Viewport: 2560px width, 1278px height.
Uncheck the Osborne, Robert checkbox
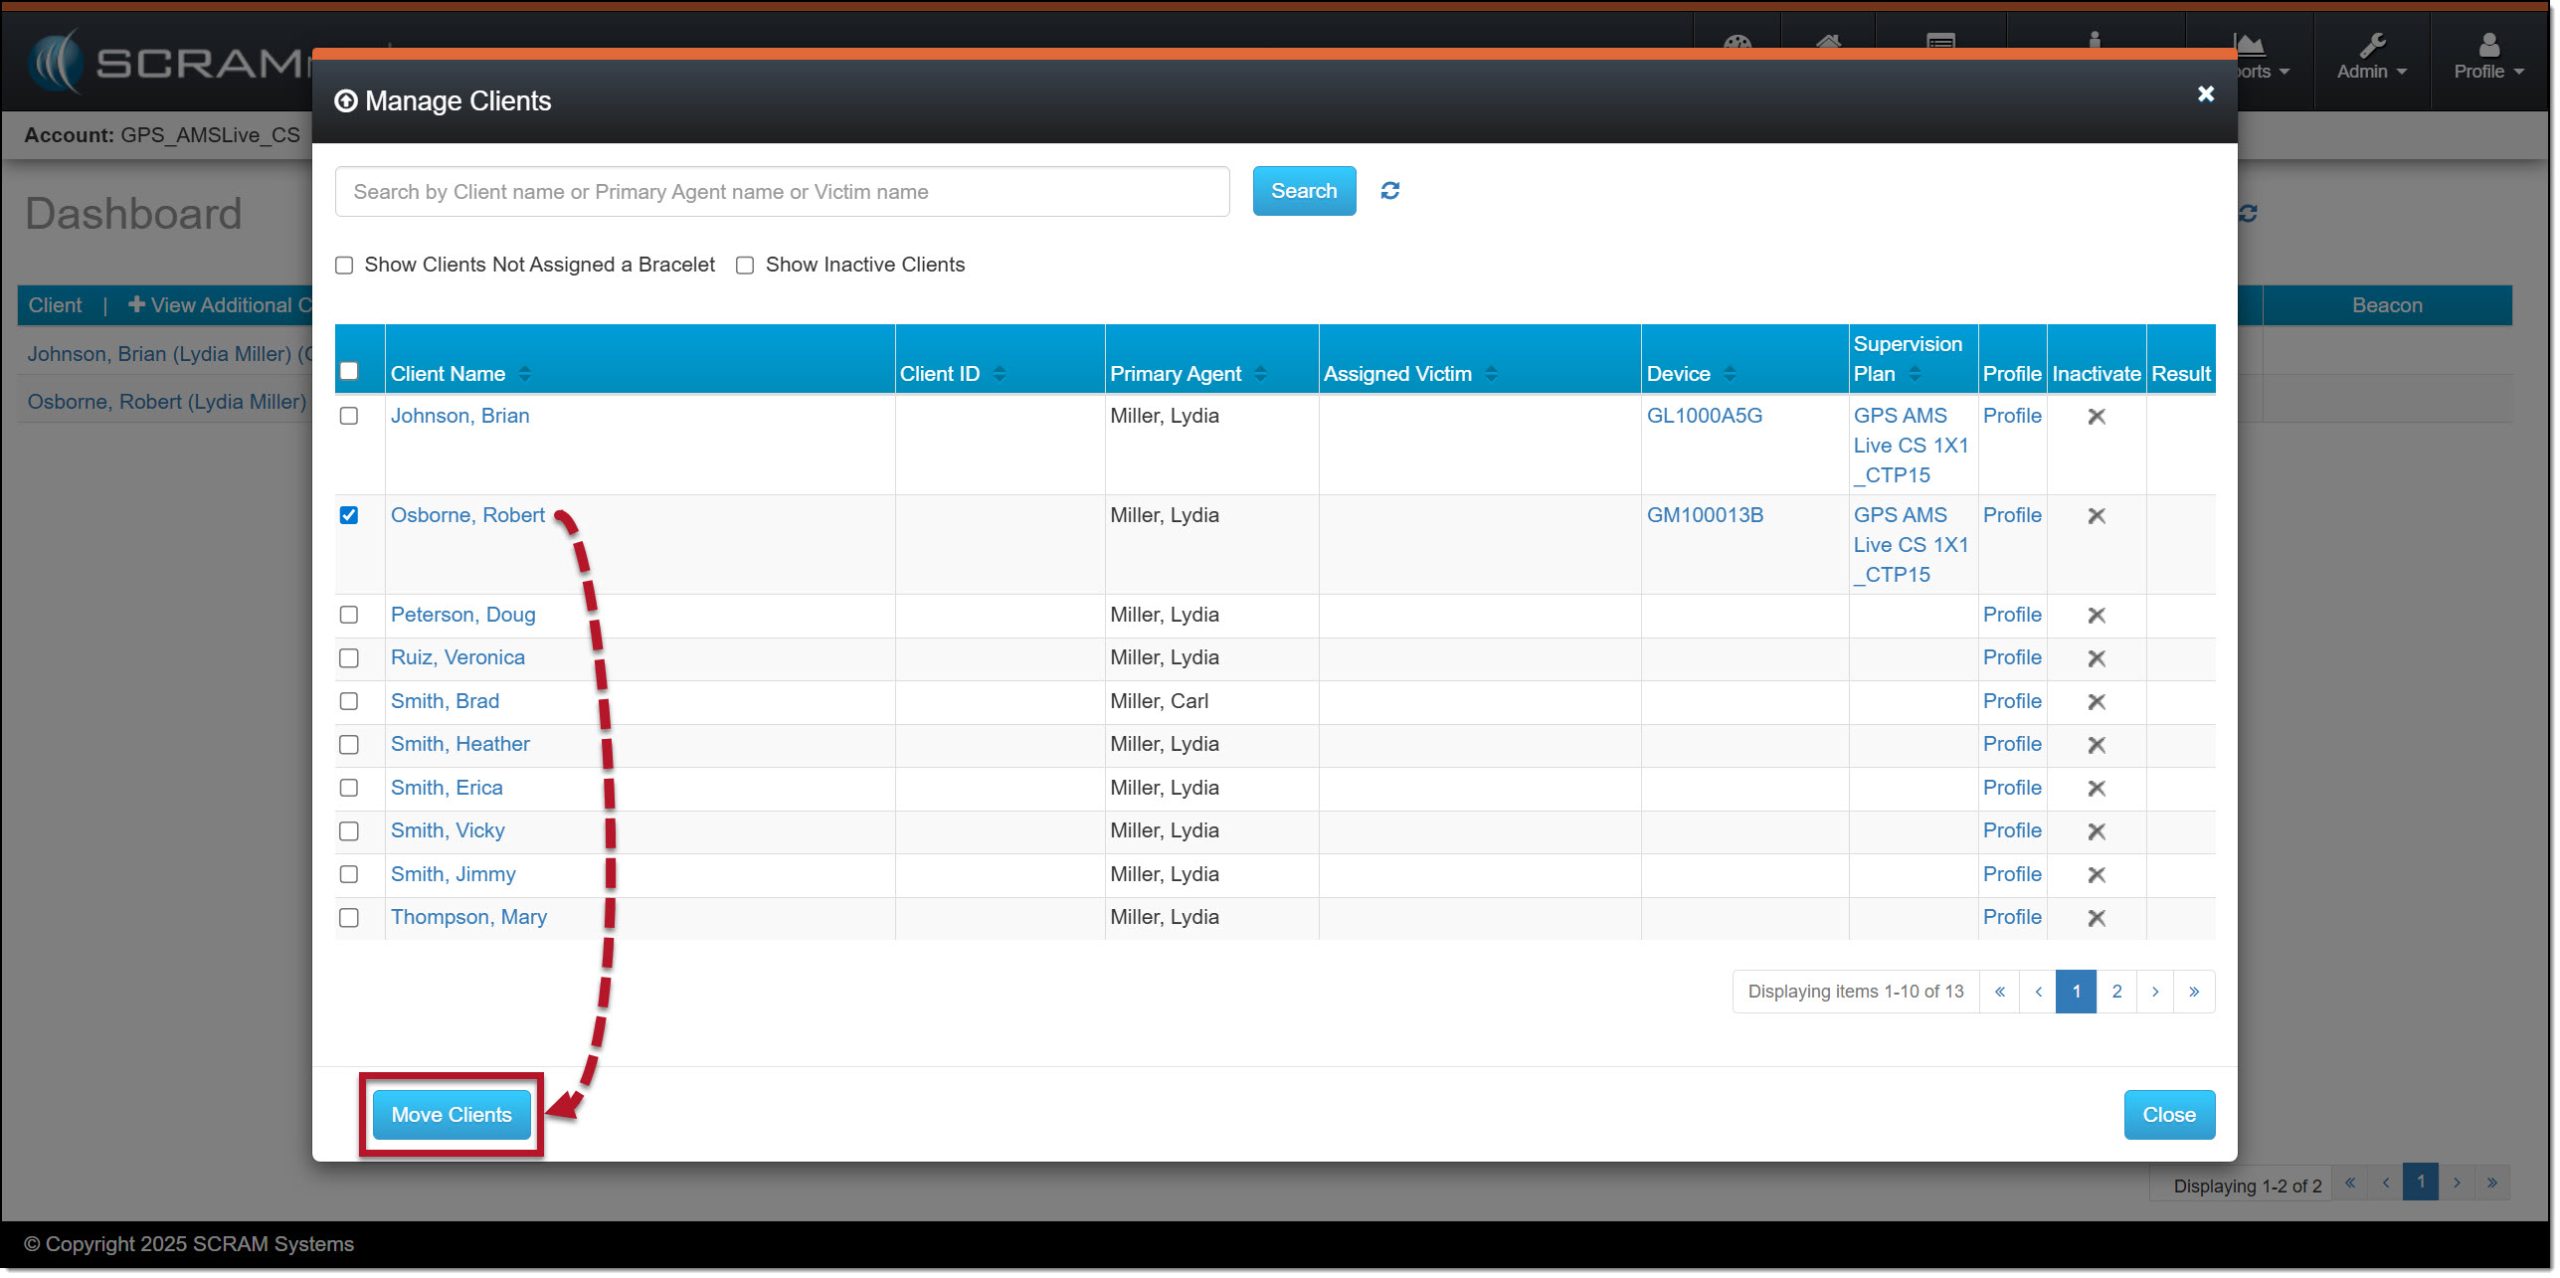point(348,515)
